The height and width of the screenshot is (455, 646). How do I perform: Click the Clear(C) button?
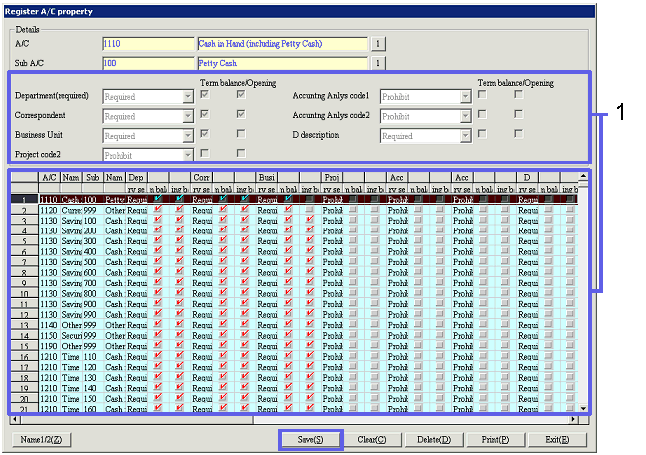[372, 440]
